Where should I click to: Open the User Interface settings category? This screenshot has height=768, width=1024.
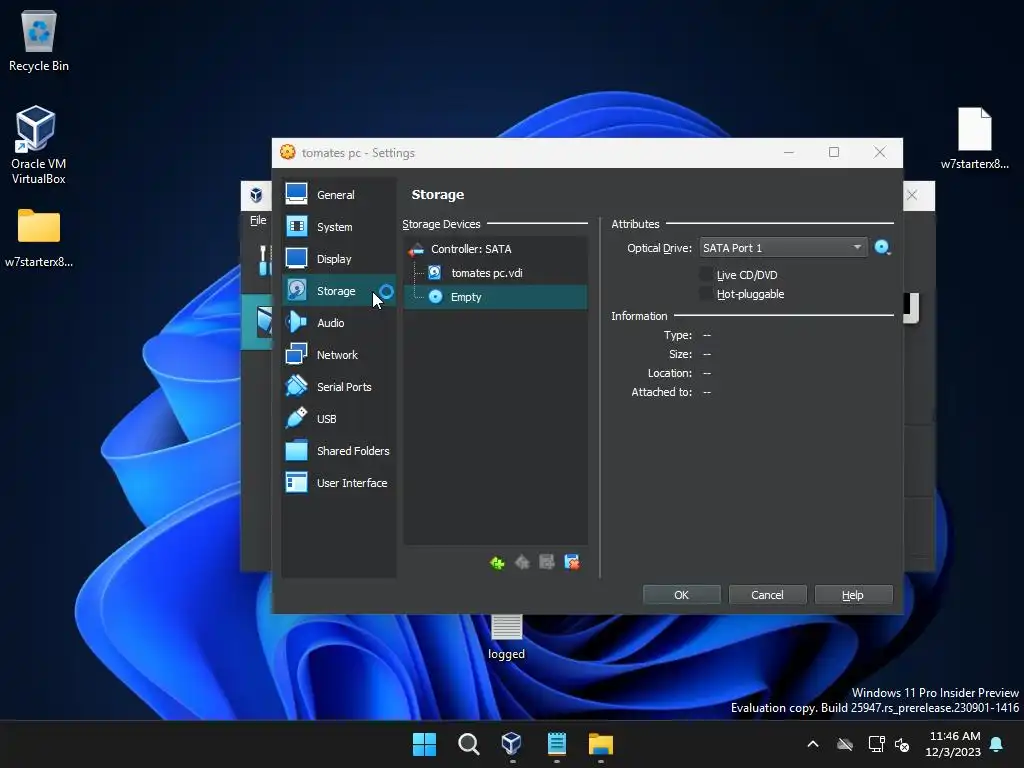pos(338,483)
